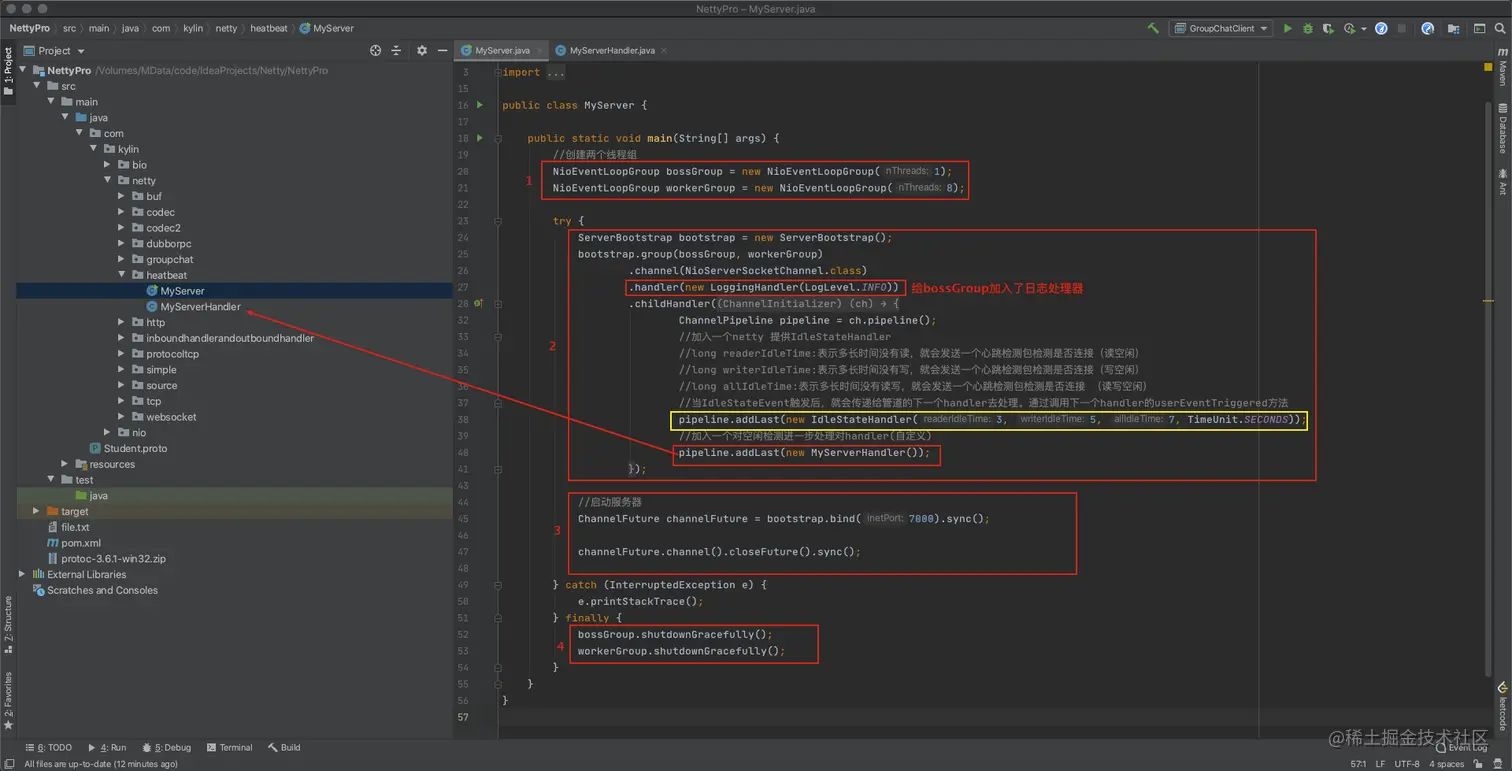The image size is (1512, 771).
Task: Open the Database tool window tab
Action: click(x=1502, y=128)
